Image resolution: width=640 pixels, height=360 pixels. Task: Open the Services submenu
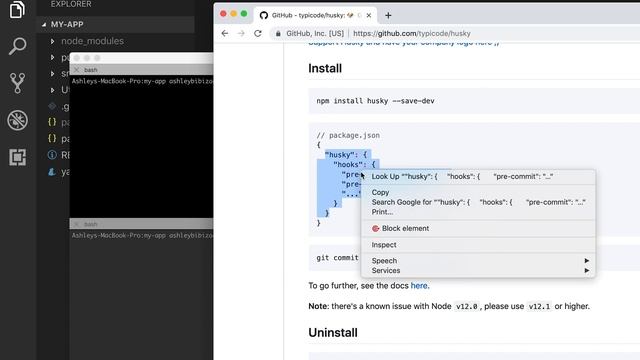478,271
